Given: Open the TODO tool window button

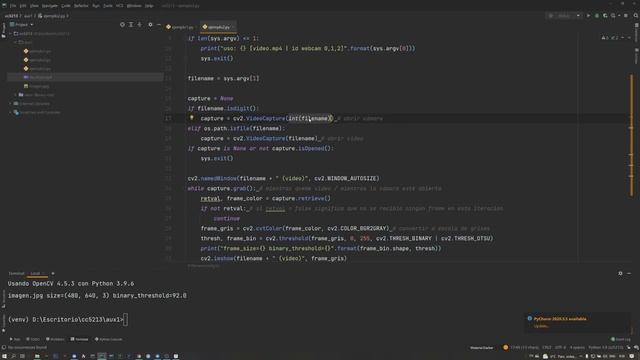Looking at the screenshot, I should (x=33, y=339).
